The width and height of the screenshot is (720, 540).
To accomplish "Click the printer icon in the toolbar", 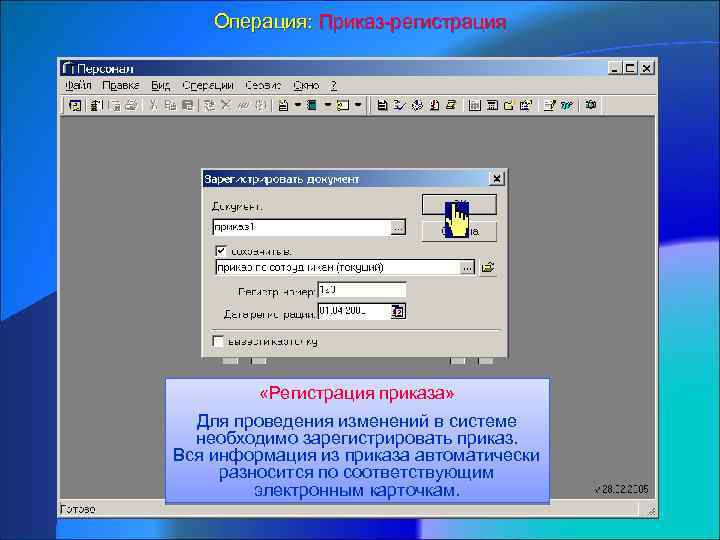I will point(132,105).
